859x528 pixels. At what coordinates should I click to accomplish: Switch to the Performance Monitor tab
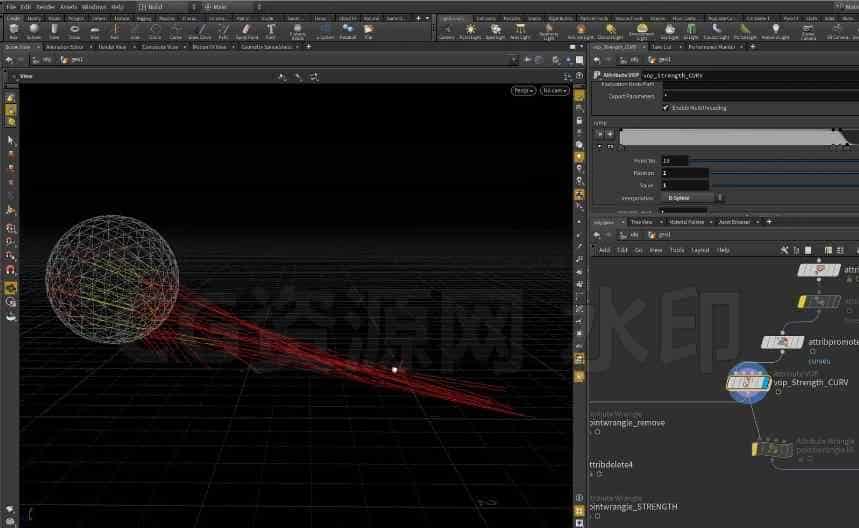712,47
